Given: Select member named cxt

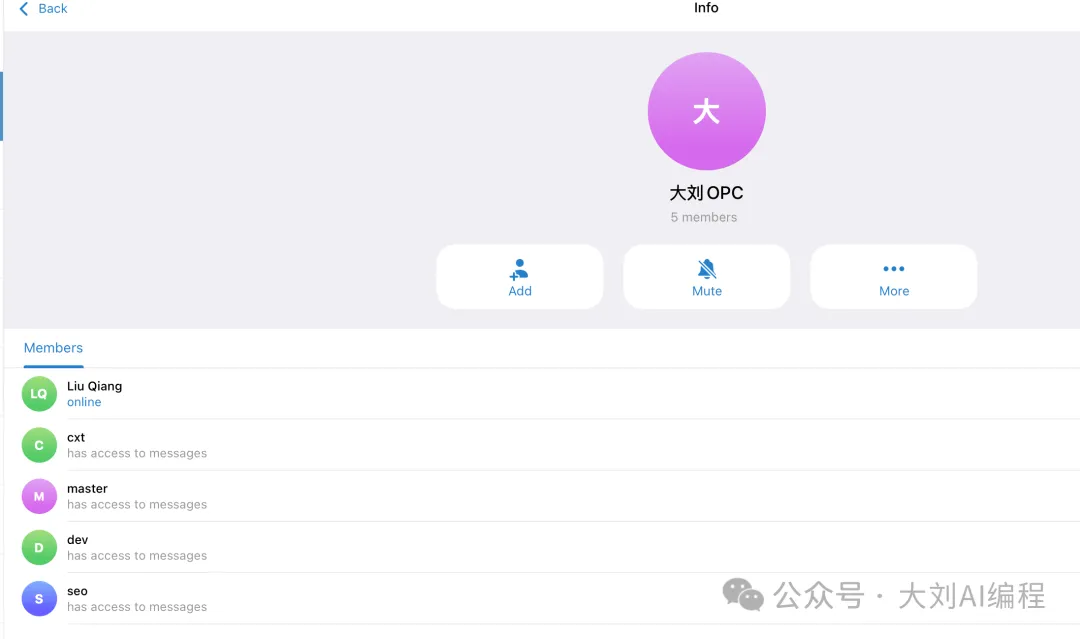Looking at the screenshot, I should click(x=541, y=445).
